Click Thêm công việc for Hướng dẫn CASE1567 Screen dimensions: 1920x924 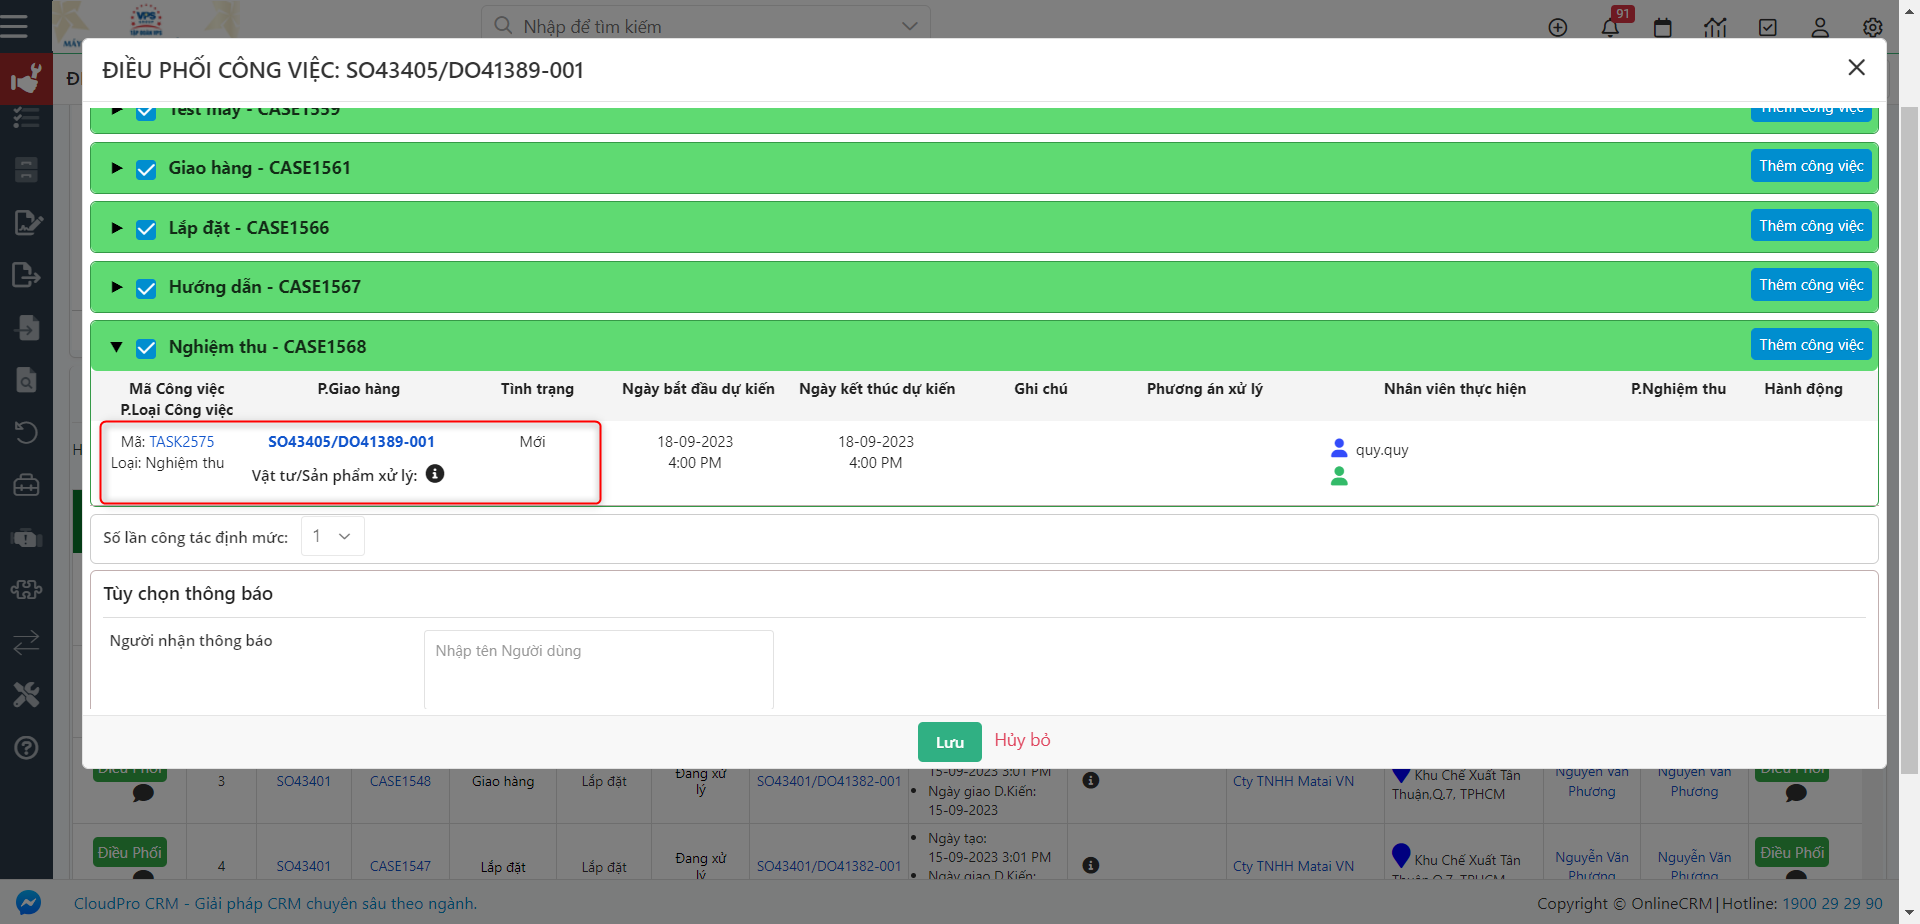coord(1811,285)
